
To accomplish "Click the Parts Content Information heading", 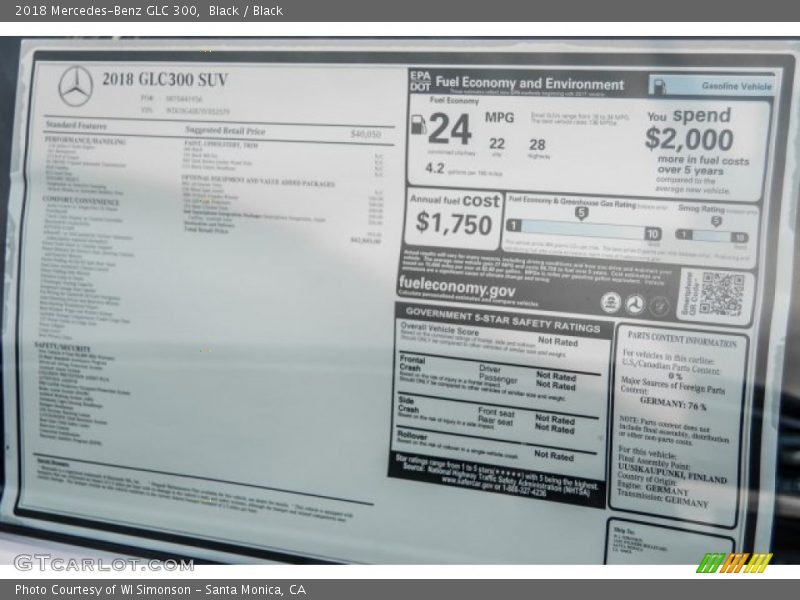I will coord(682,340).
